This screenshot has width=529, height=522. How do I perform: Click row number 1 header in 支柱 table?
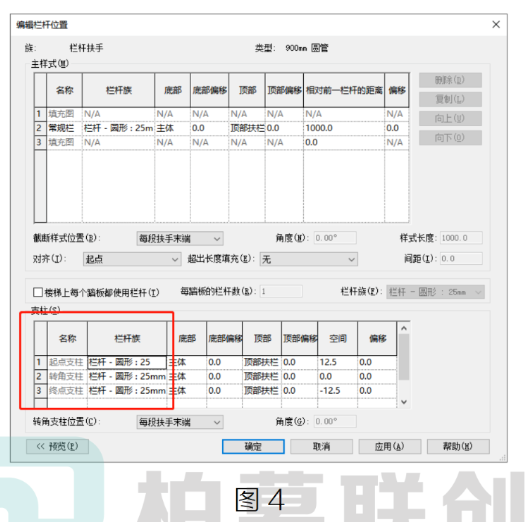pyautogui.click(x=39, y=362)
